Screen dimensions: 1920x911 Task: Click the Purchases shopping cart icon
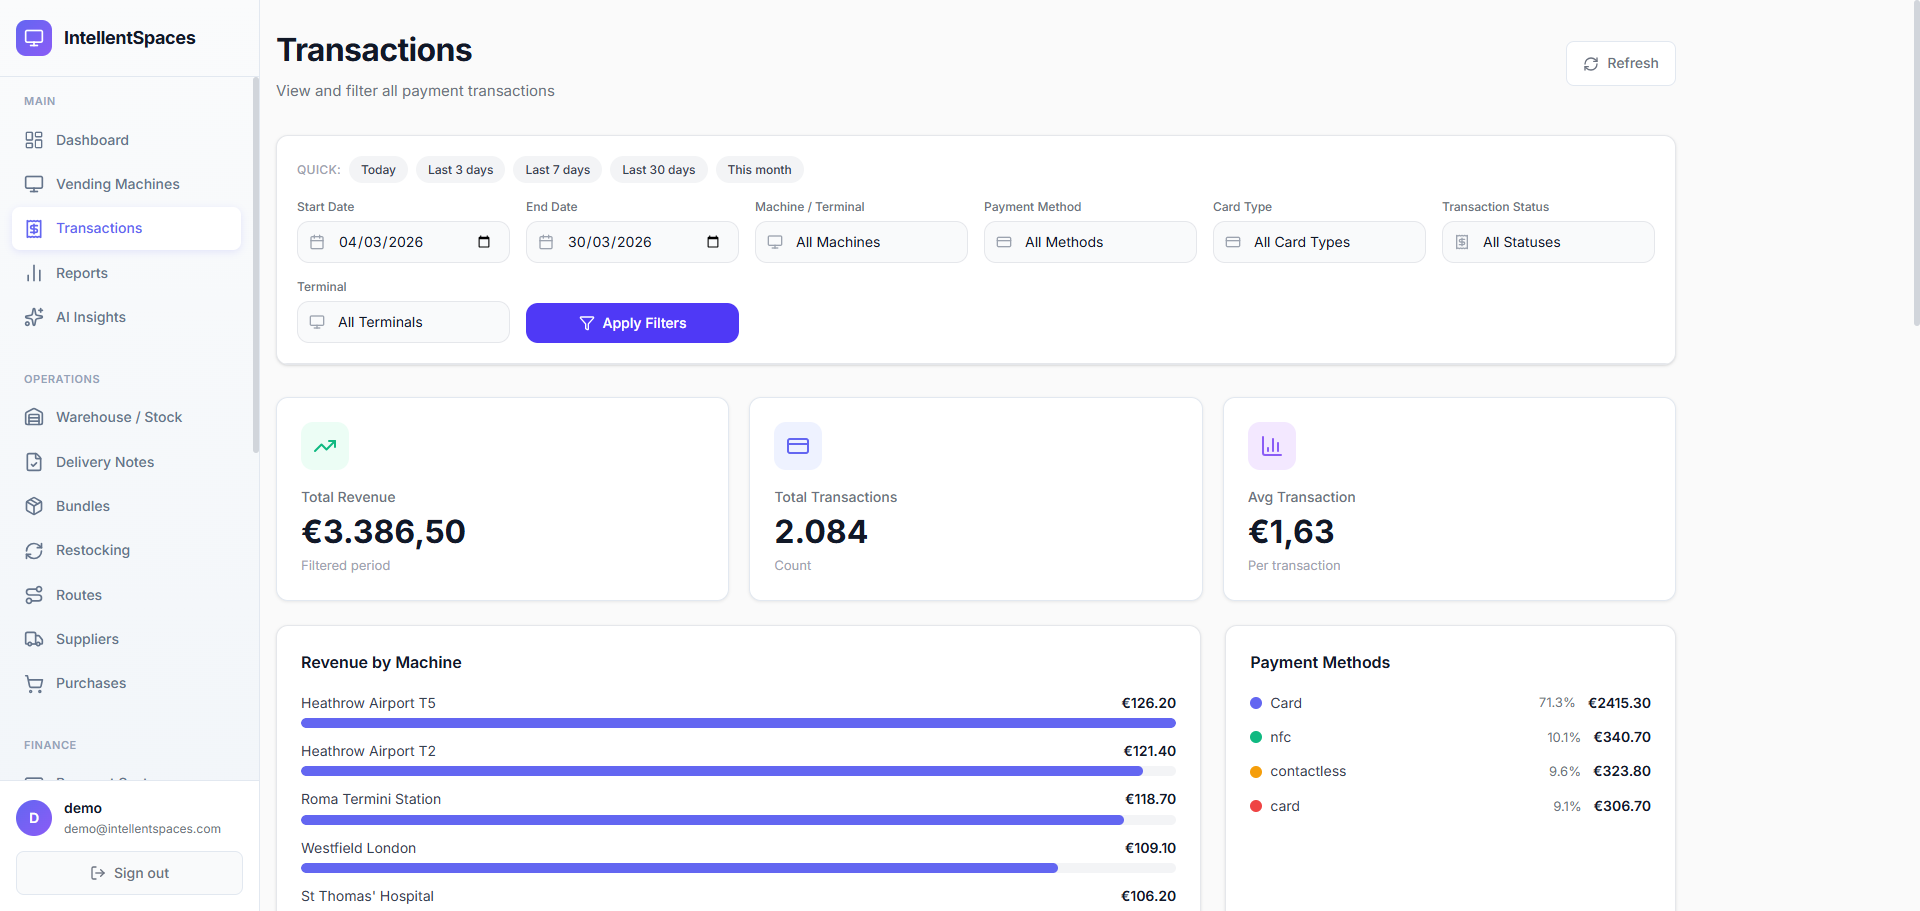[34, 683]
